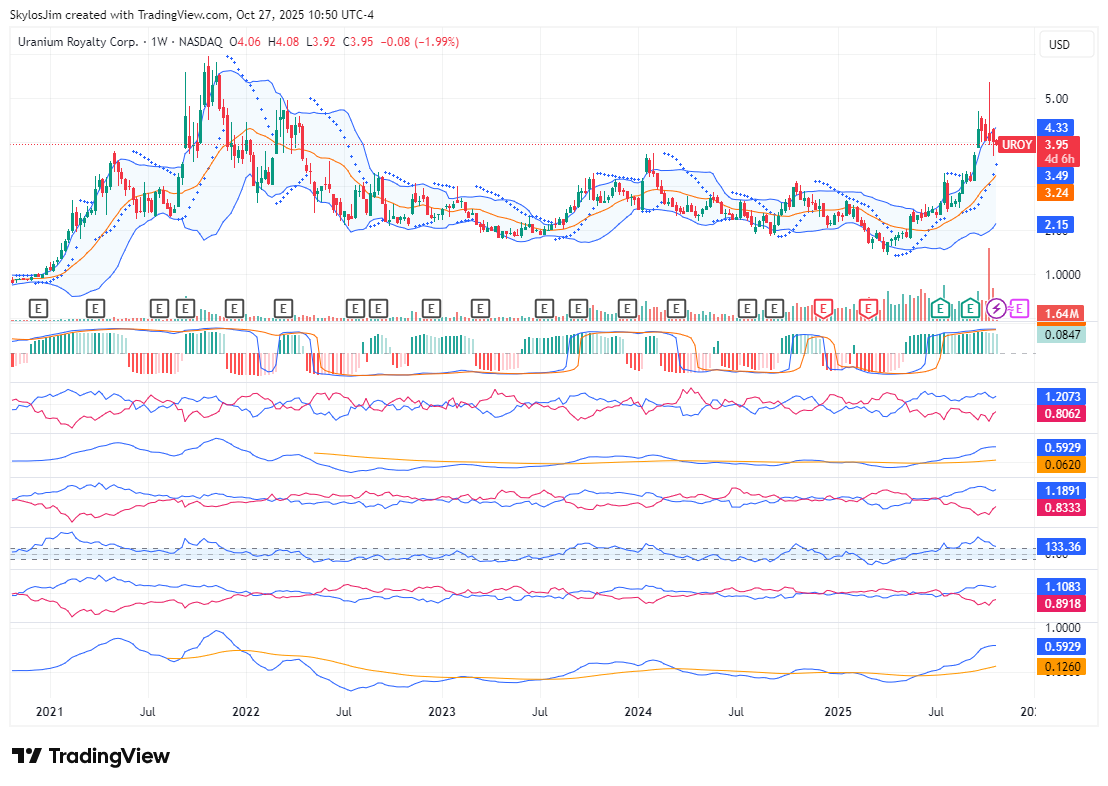Click the blue 4.33 price label
Viewport: 1108px width, 786px height.
pos(1057,128)
